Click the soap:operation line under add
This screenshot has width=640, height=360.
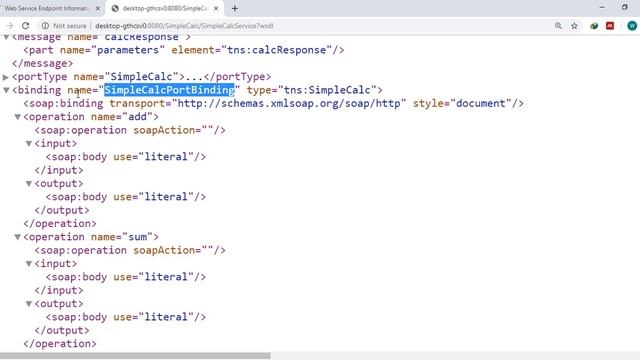[130, 130]
